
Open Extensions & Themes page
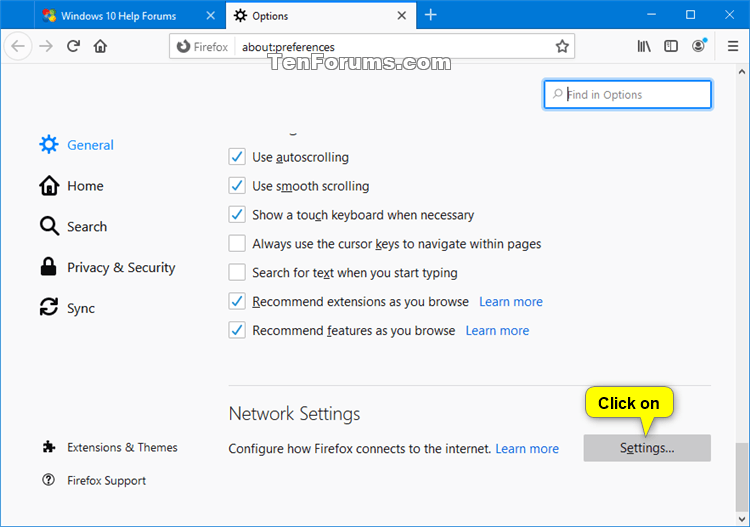coord(110,447)
